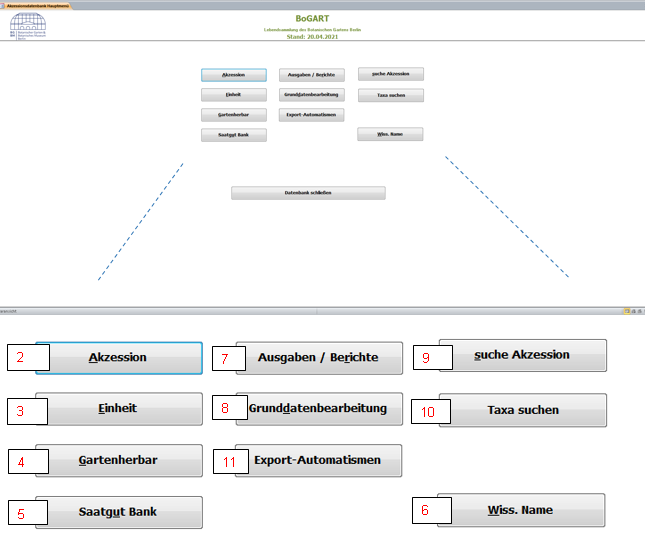This screenshot has height=560, width=645.
Task: Select the Akzessionsdatenbank Hauptmenu tab
Action: (37, 5)
